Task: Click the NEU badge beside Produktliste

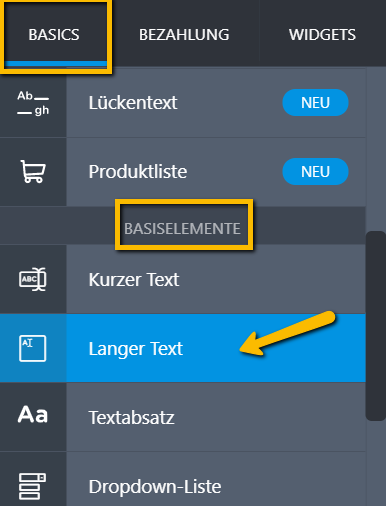Action: 315,172
